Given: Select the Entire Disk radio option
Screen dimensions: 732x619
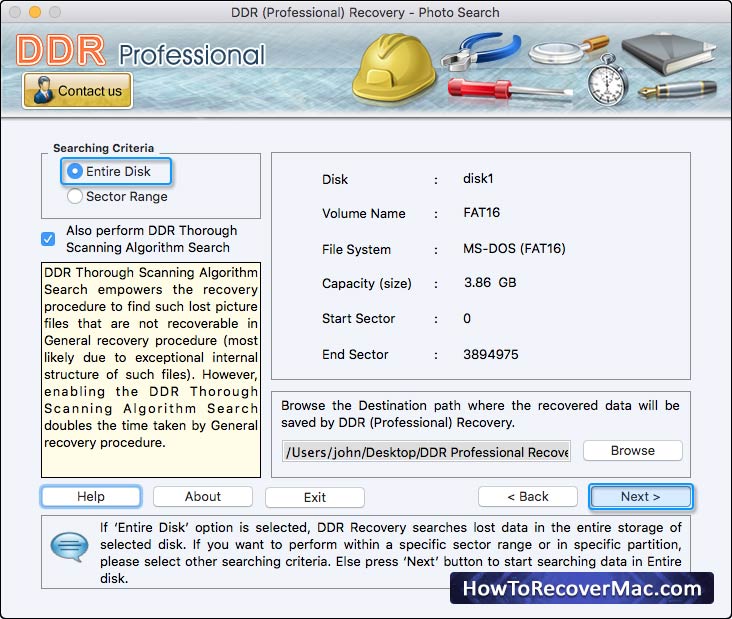Looking at the screenshot, I should [x=116, y=171].
